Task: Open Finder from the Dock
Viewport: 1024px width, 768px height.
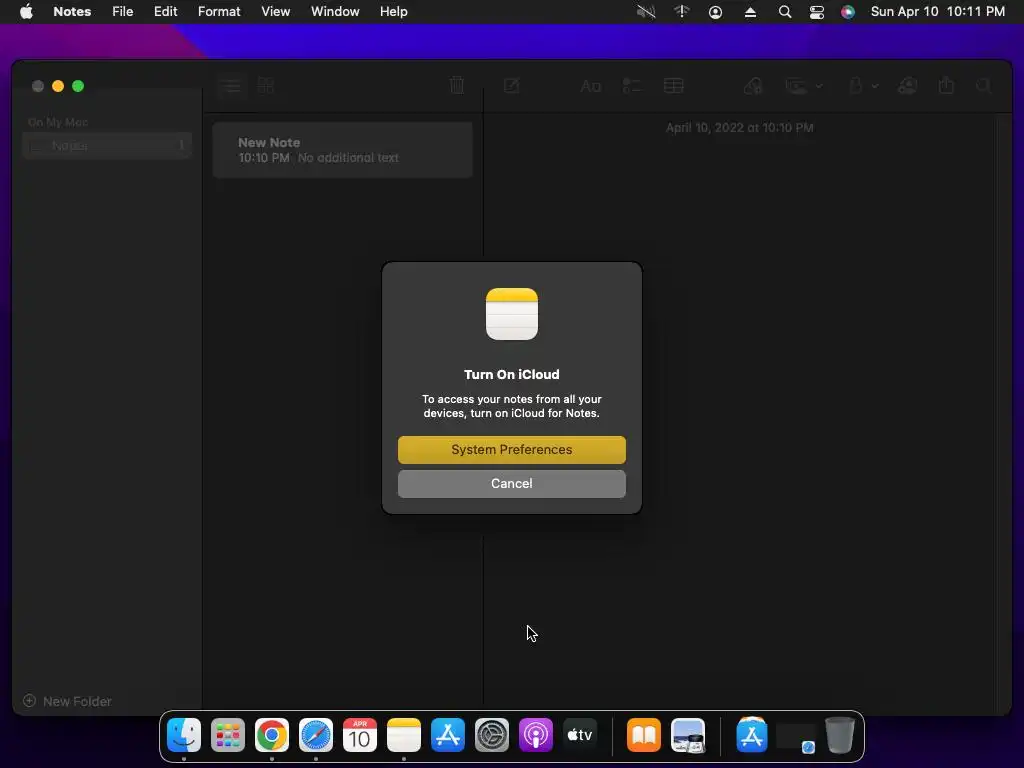Action: (184, 735)
